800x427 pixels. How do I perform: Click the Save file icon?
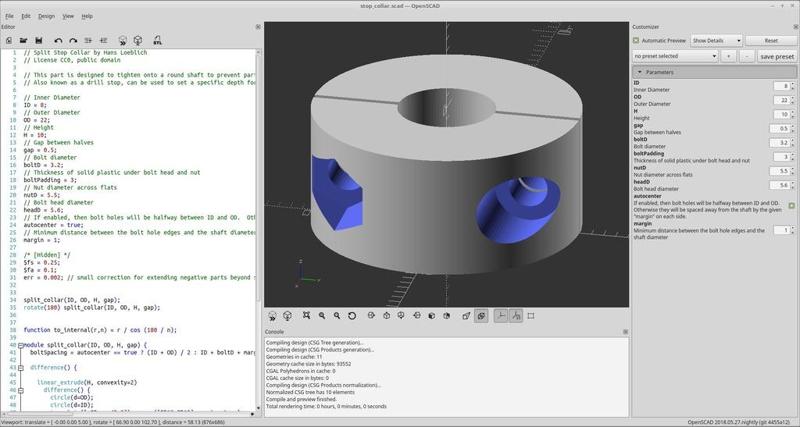tap(36, 39)
